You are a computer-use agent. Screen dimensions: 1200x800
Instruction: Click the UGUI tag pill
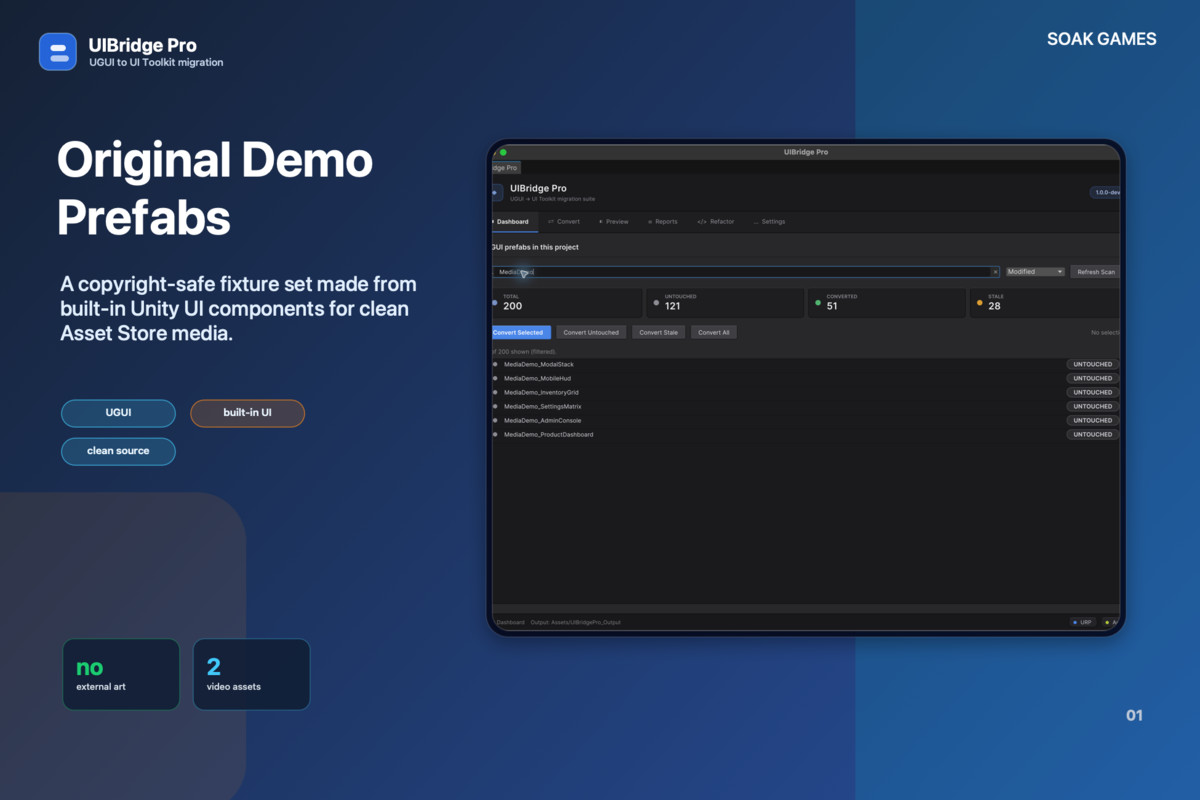point(118,413)
